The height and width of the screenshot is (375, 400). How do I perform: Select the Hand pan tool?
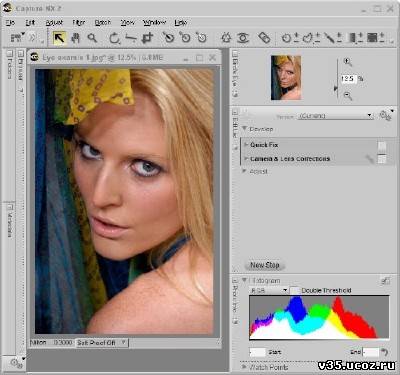[x=76, y=38]
